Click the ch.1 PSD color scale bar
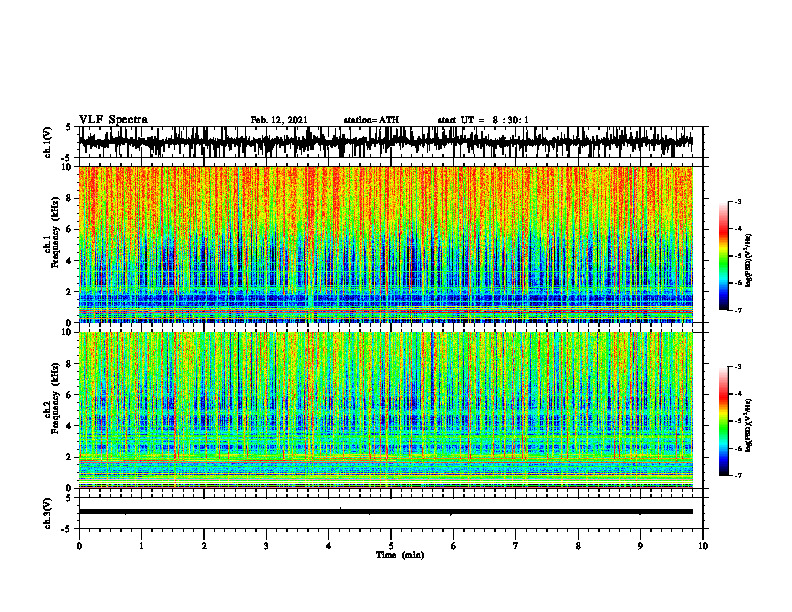 [x=723, y=256]
